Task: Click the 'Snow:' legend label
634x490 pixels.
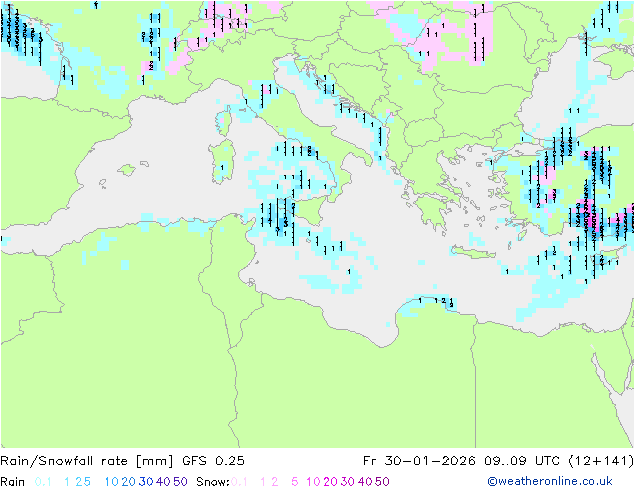Action: (x=213, y=482)
